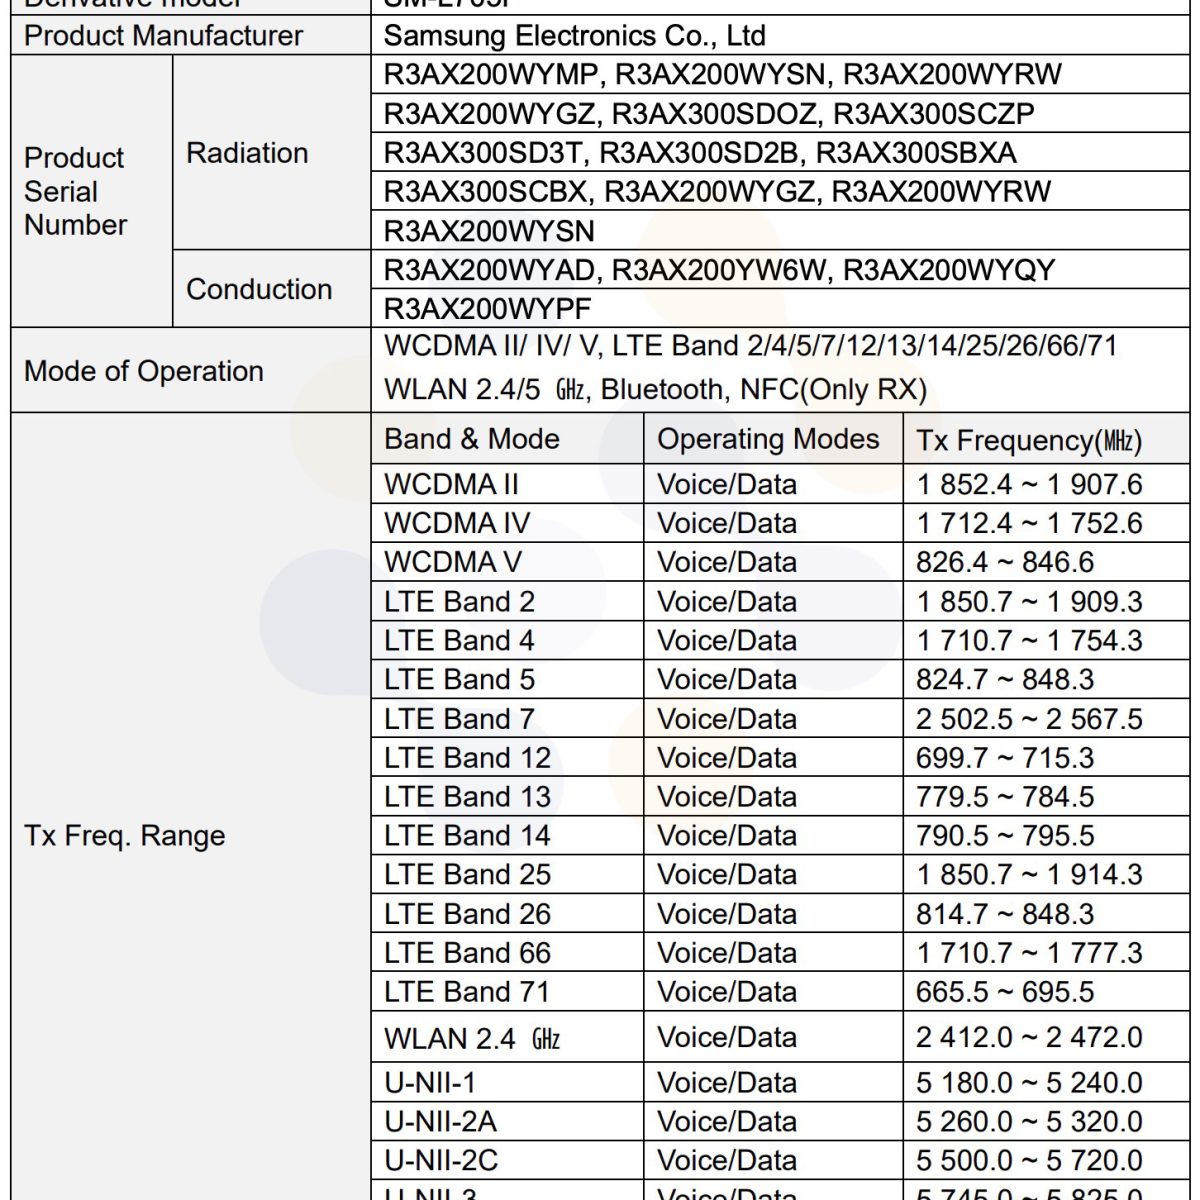This screenshot has height=1200, width=1200.
Task: Select the 2 412.0 ~ 2 472.0 frequency cell
Action: 1029,1037
